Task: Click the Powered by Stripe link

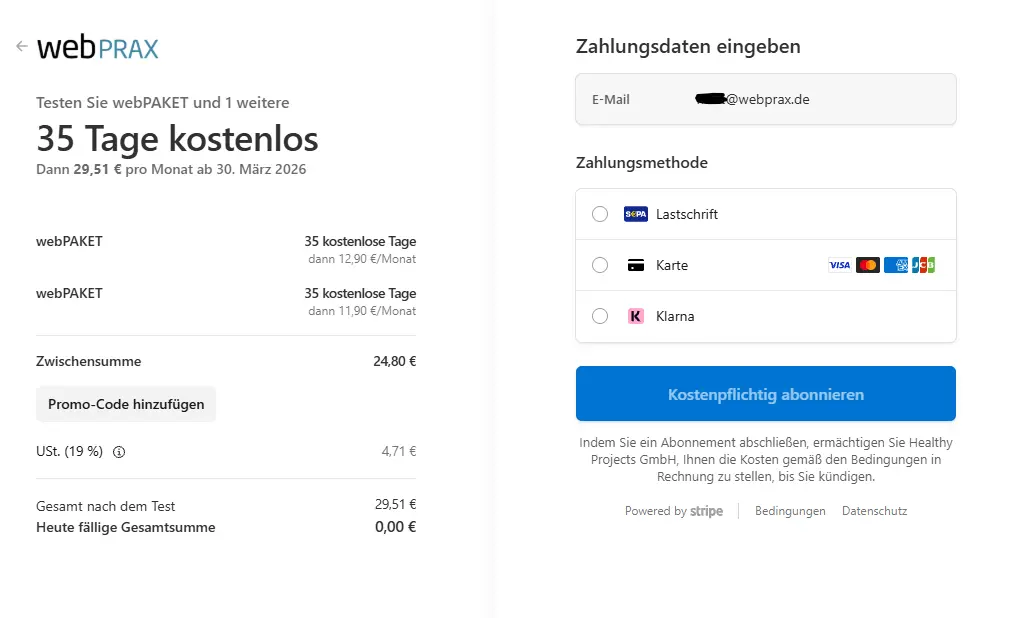Action: click(x=673, y=511)
